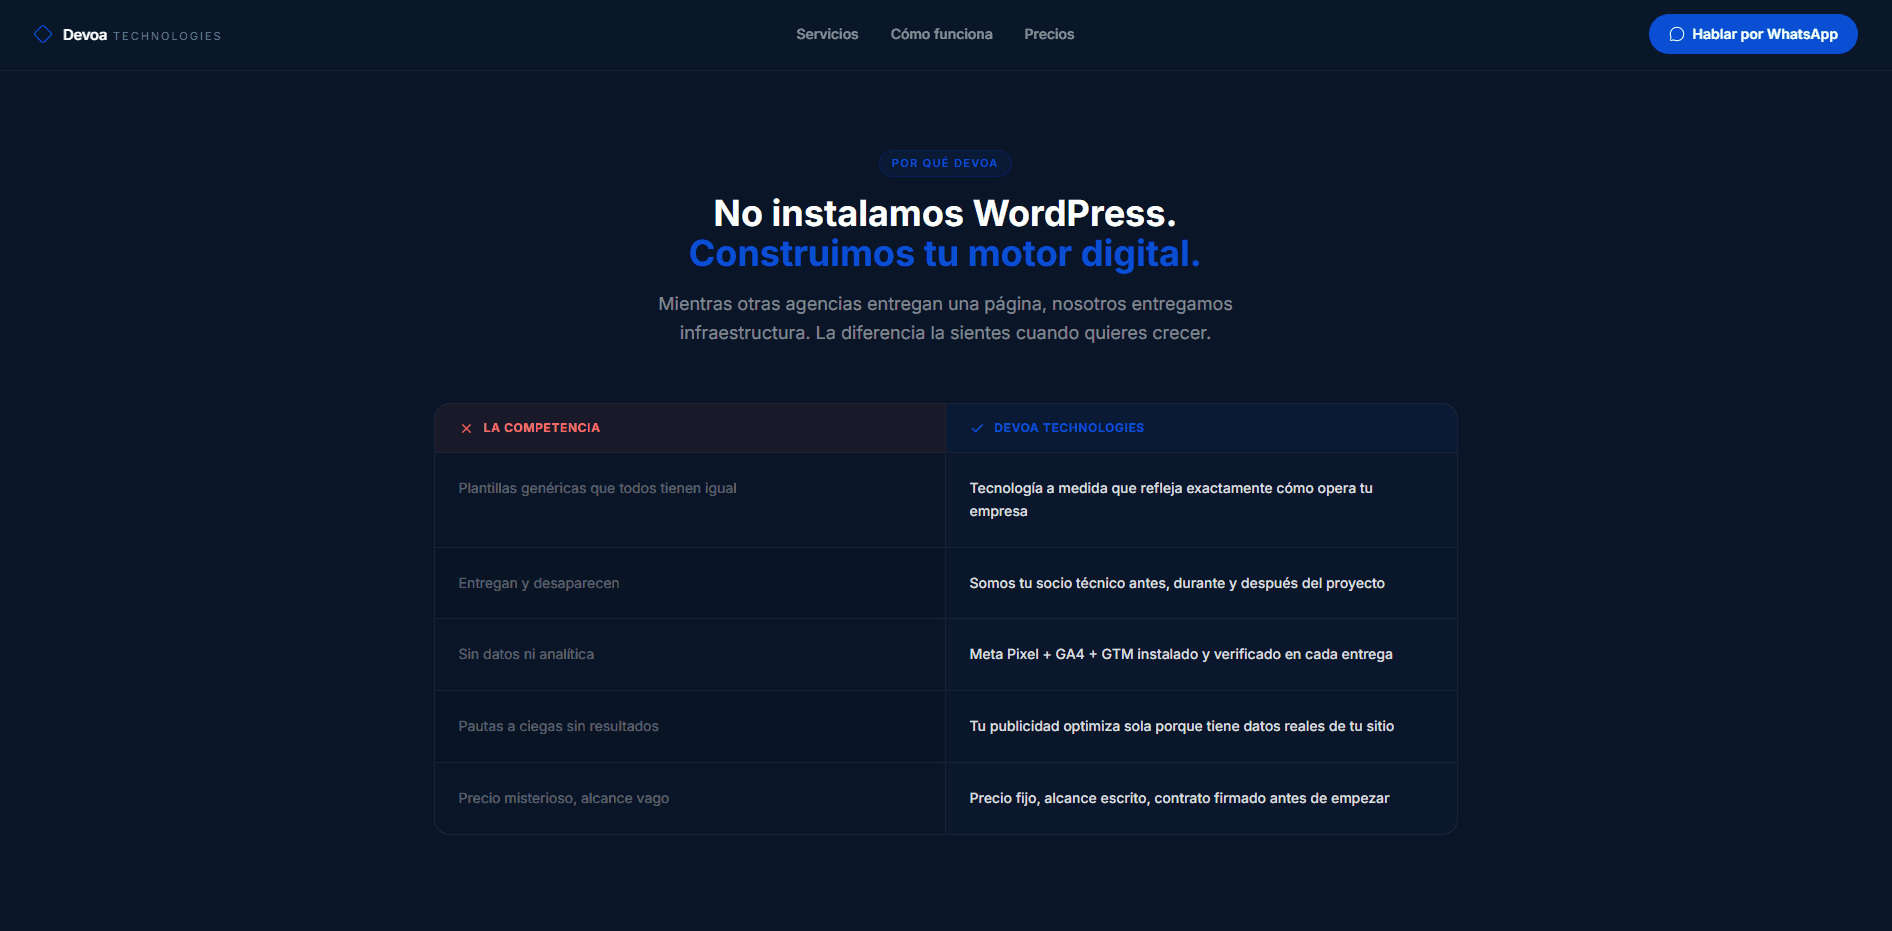Click the Devoa diamond logo icon
1892x931 pixels.
click(x=43, y=34)
